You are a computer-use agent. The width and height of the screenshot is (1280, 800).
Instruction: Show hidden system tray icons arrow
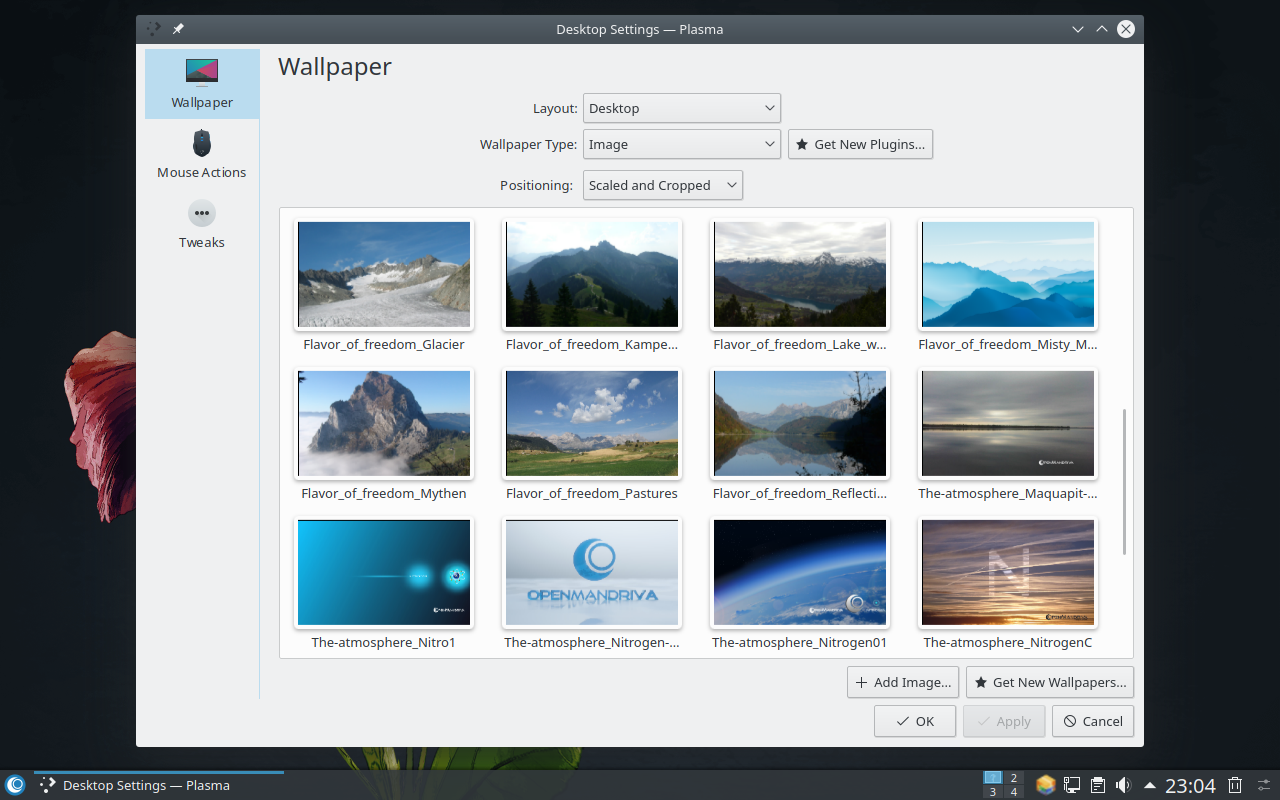point(1150,785)
